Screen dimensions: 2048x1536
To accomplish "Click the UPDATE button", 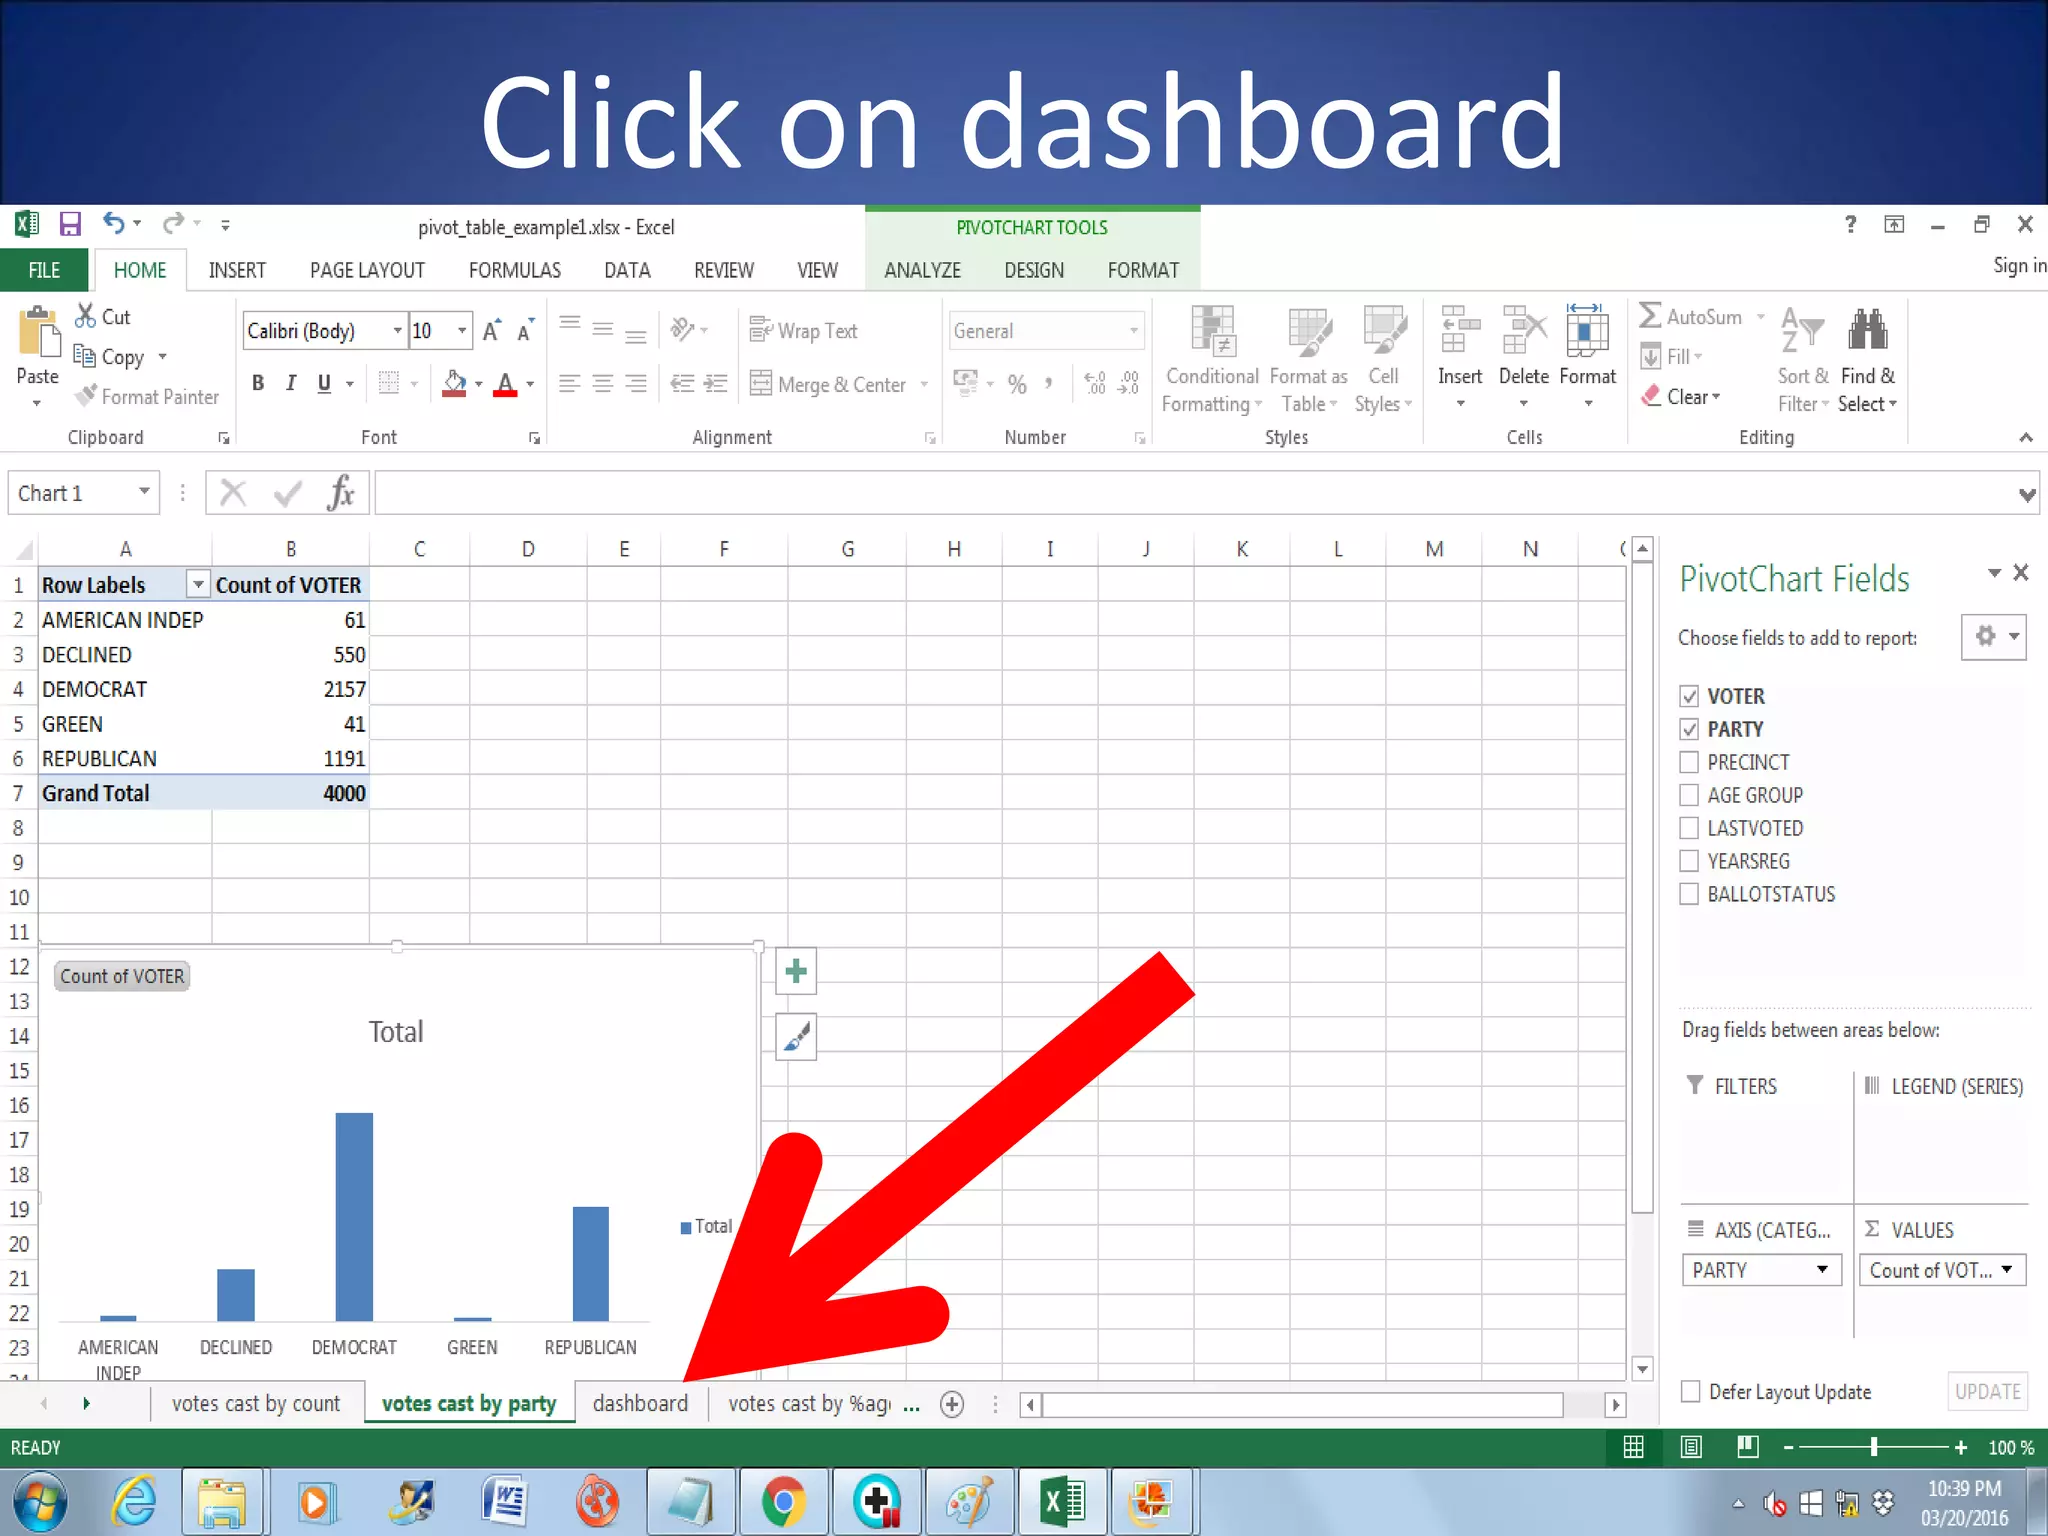I will point(1988,1391).
